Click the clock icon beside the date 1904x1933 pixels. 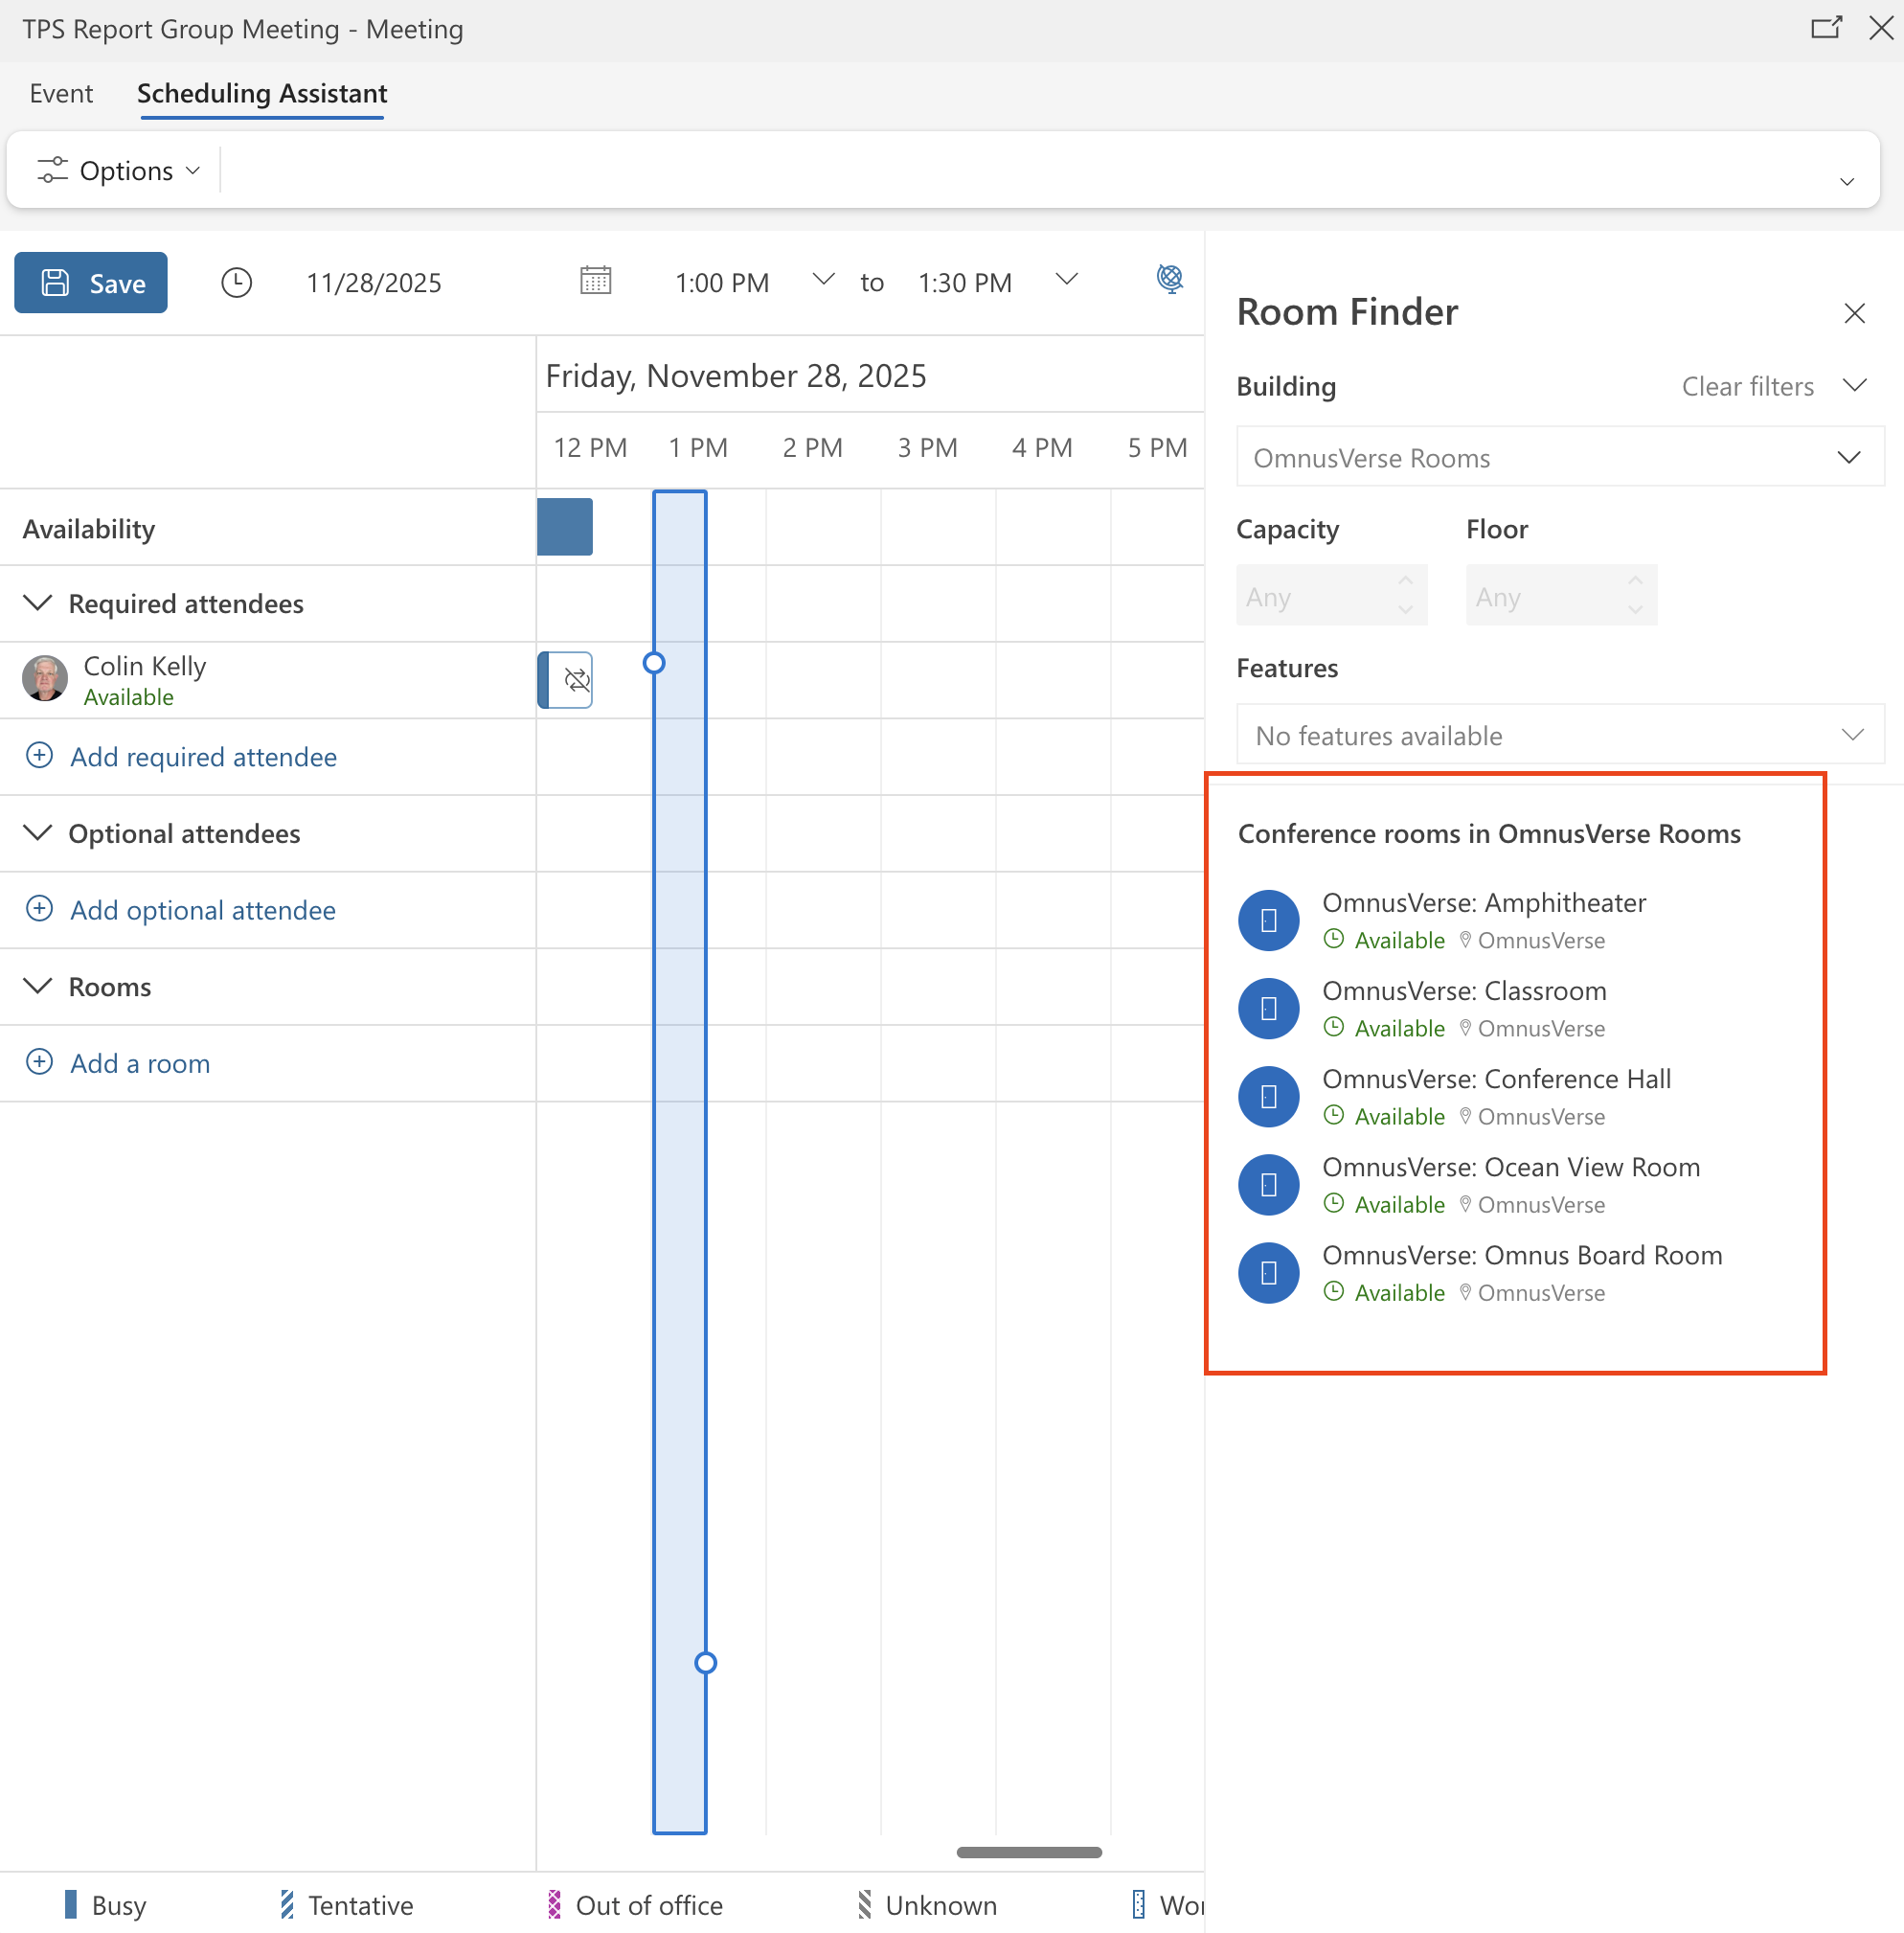tap(236, 283)
